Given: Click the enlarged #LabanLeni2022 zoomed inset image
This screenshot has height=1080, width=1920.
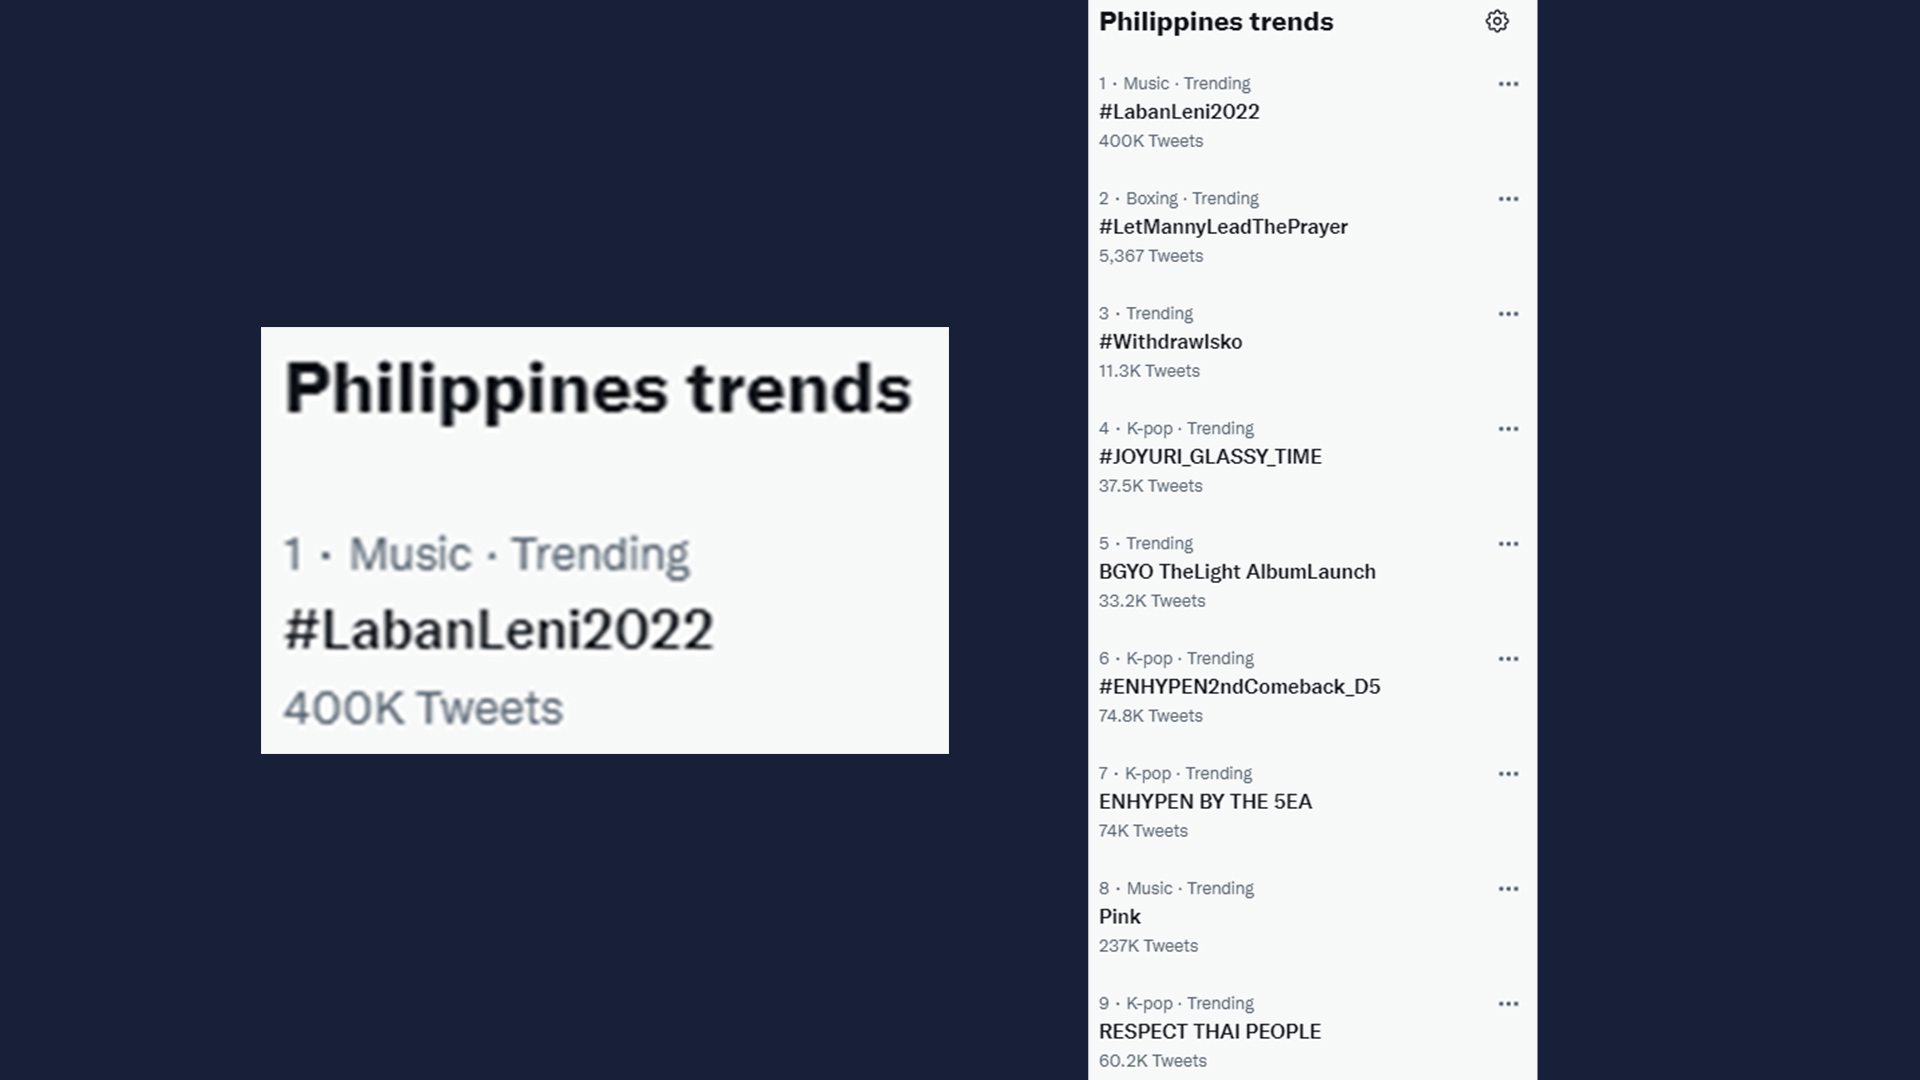Looking at the screenshot, I should point(605,540).
